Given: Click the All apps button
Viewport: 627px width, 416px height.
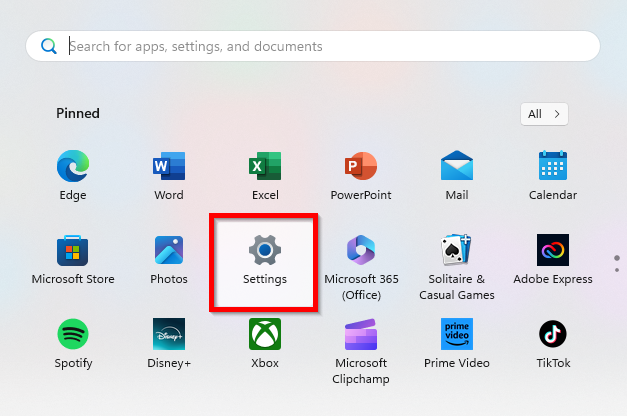Looking at the screenshot, I should pyautogui.click(x=544, y=114).
